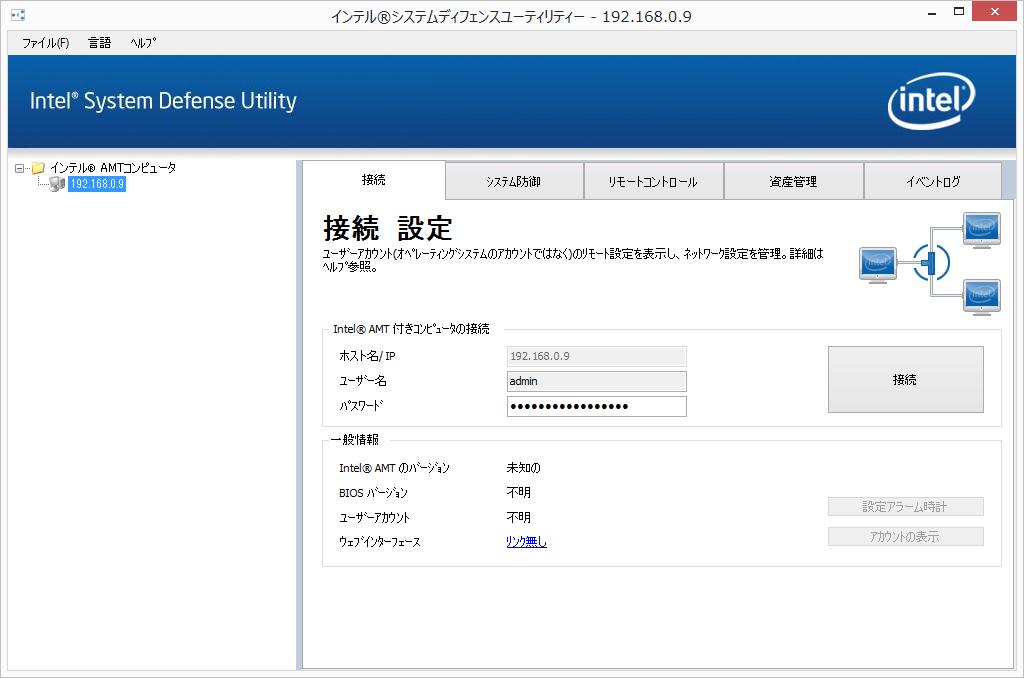The width and height of the screenshot is (1024, 678).
Task: Click the ユーザー名 field containing admin
Action: click(x=596, y=381)
